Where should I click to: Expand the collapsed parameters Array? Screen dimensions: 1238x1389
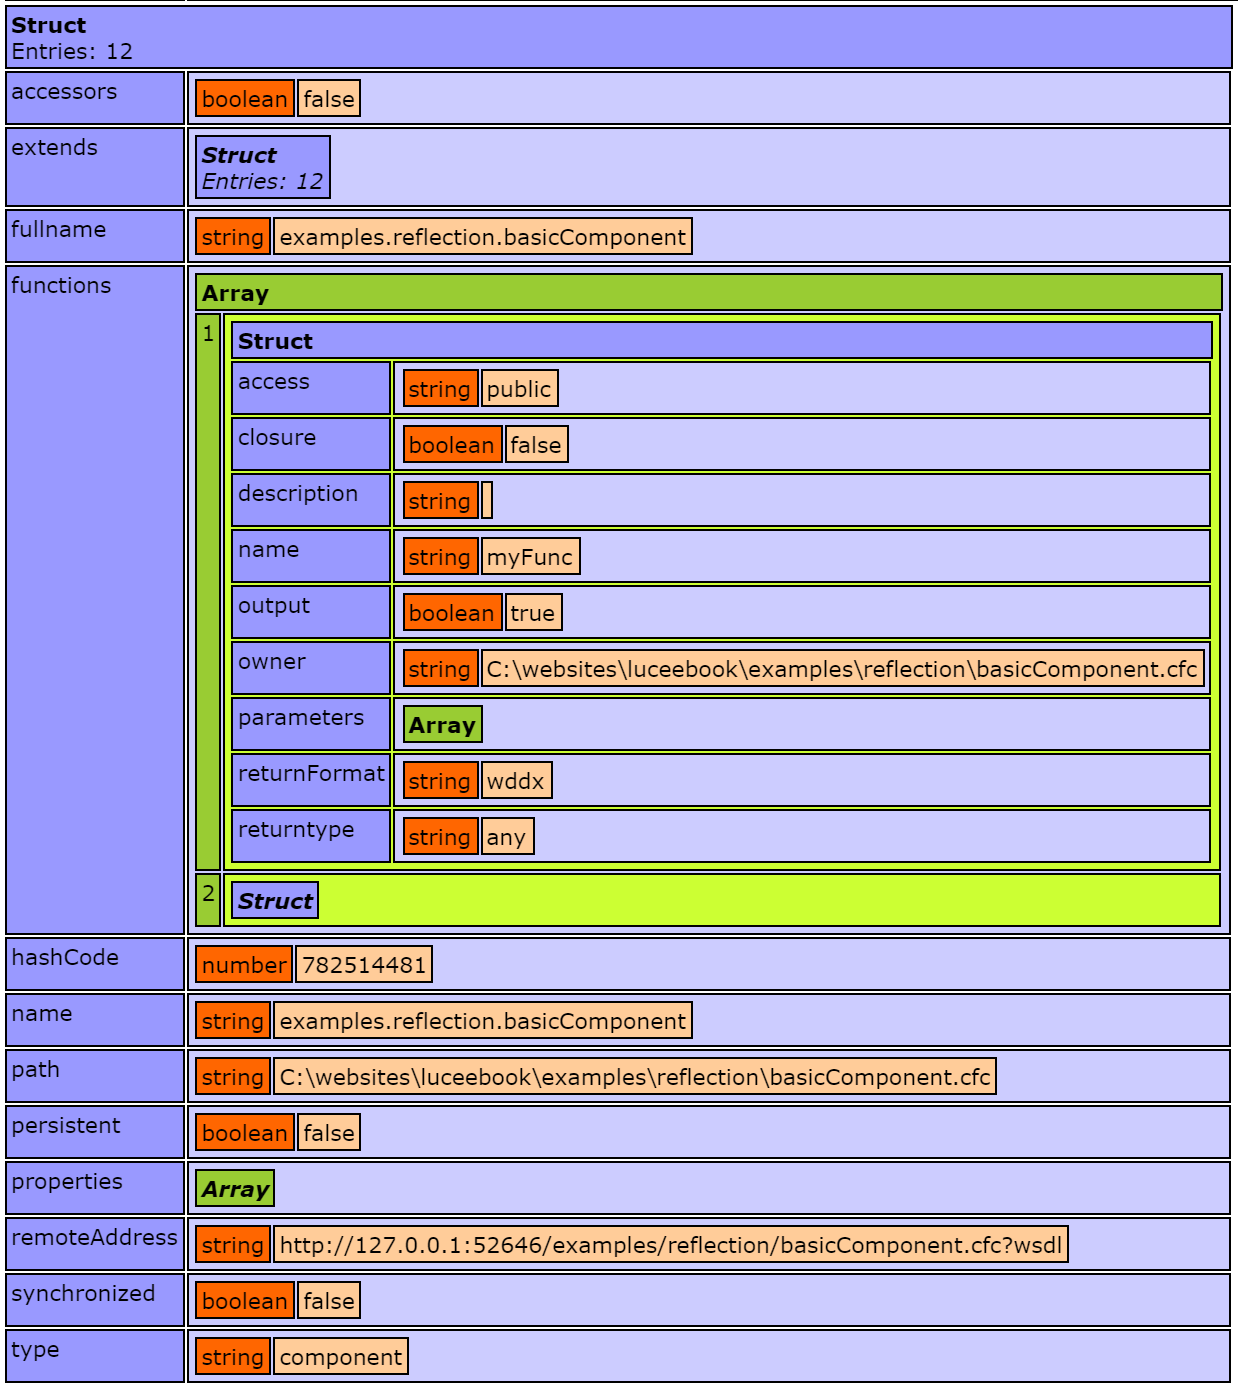(441, 725)
